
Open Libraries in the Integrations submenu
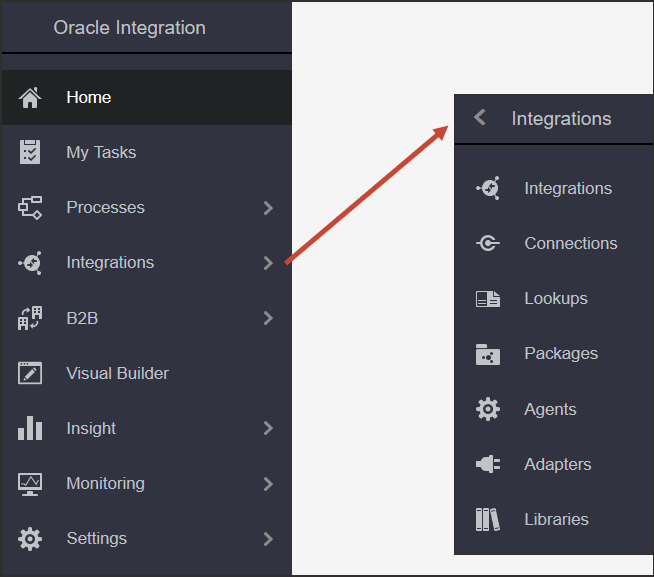click(x=554, y=519)
